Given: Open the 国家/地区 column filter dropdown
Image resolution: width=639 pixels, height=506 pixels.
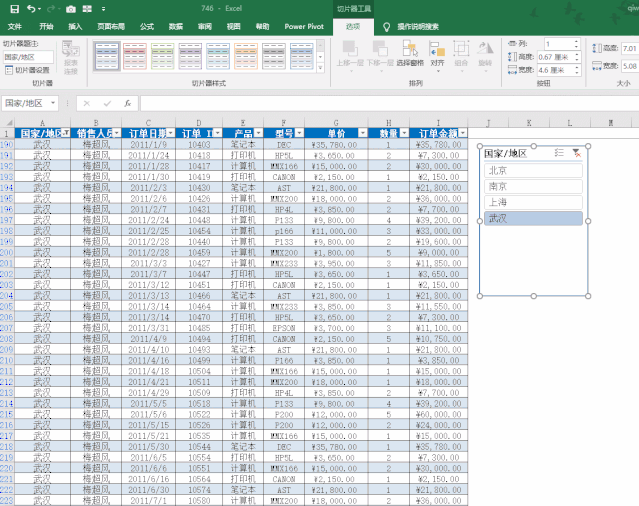Looking at the screenshot, I should (67, 133).
